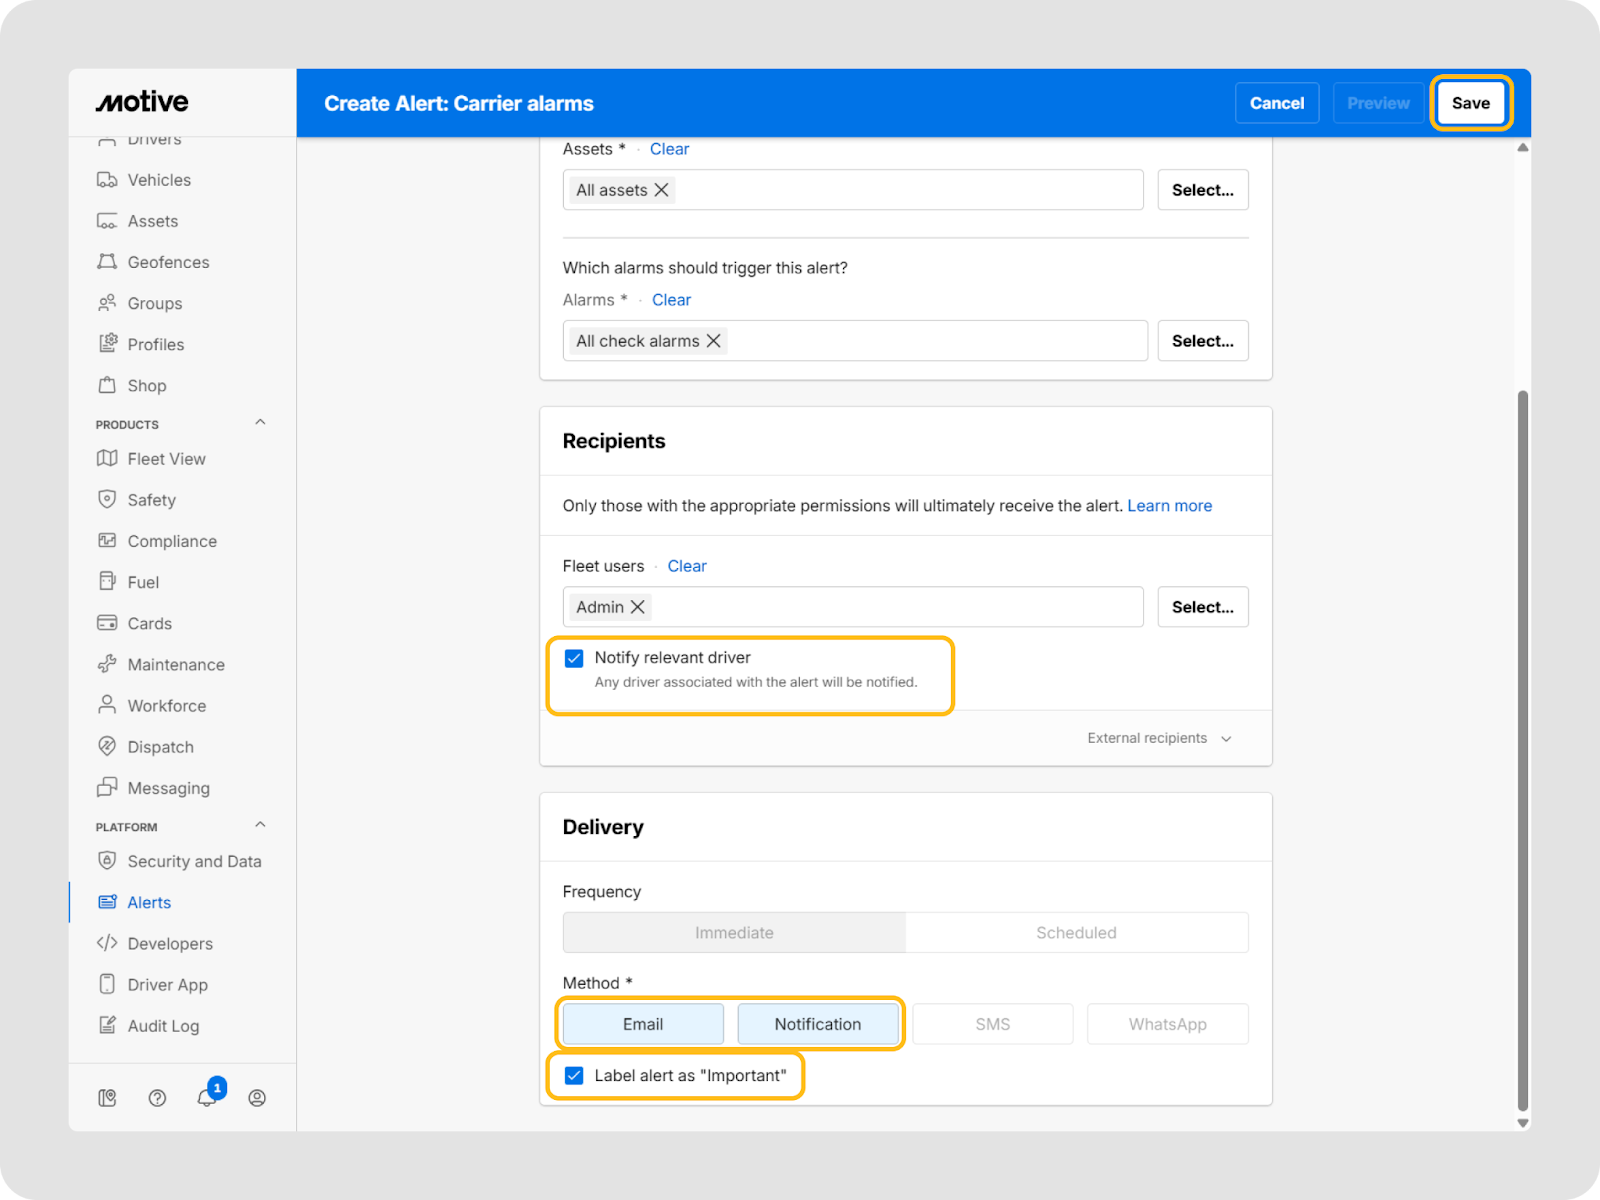The height and width of the screenshot is (1200, 1600).
Task: Click the notification bell icon
Action: [207, 1098]
